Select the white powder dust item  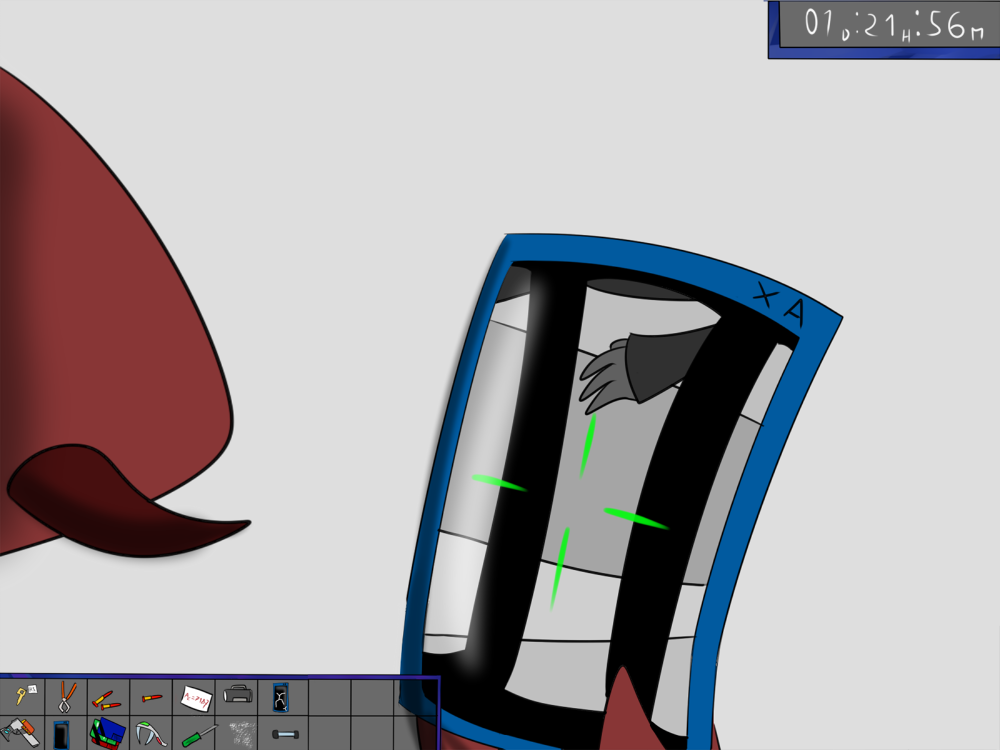pos(238,733)
